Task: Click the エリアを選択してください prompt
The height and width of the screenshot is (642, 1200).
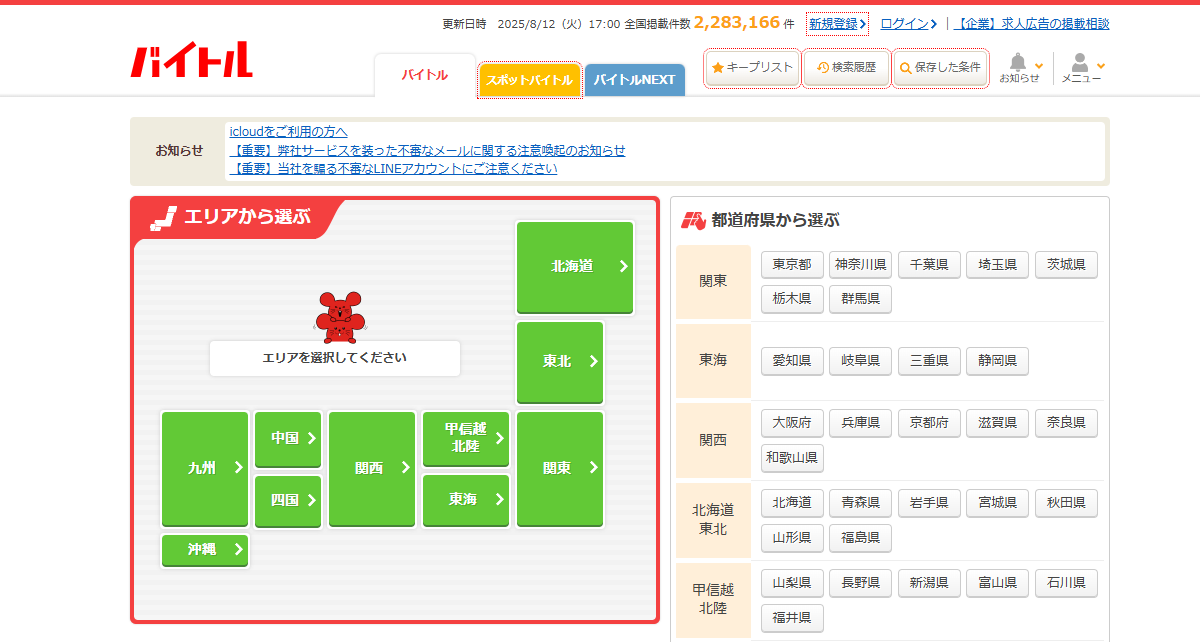Action: tap(335, 357)
